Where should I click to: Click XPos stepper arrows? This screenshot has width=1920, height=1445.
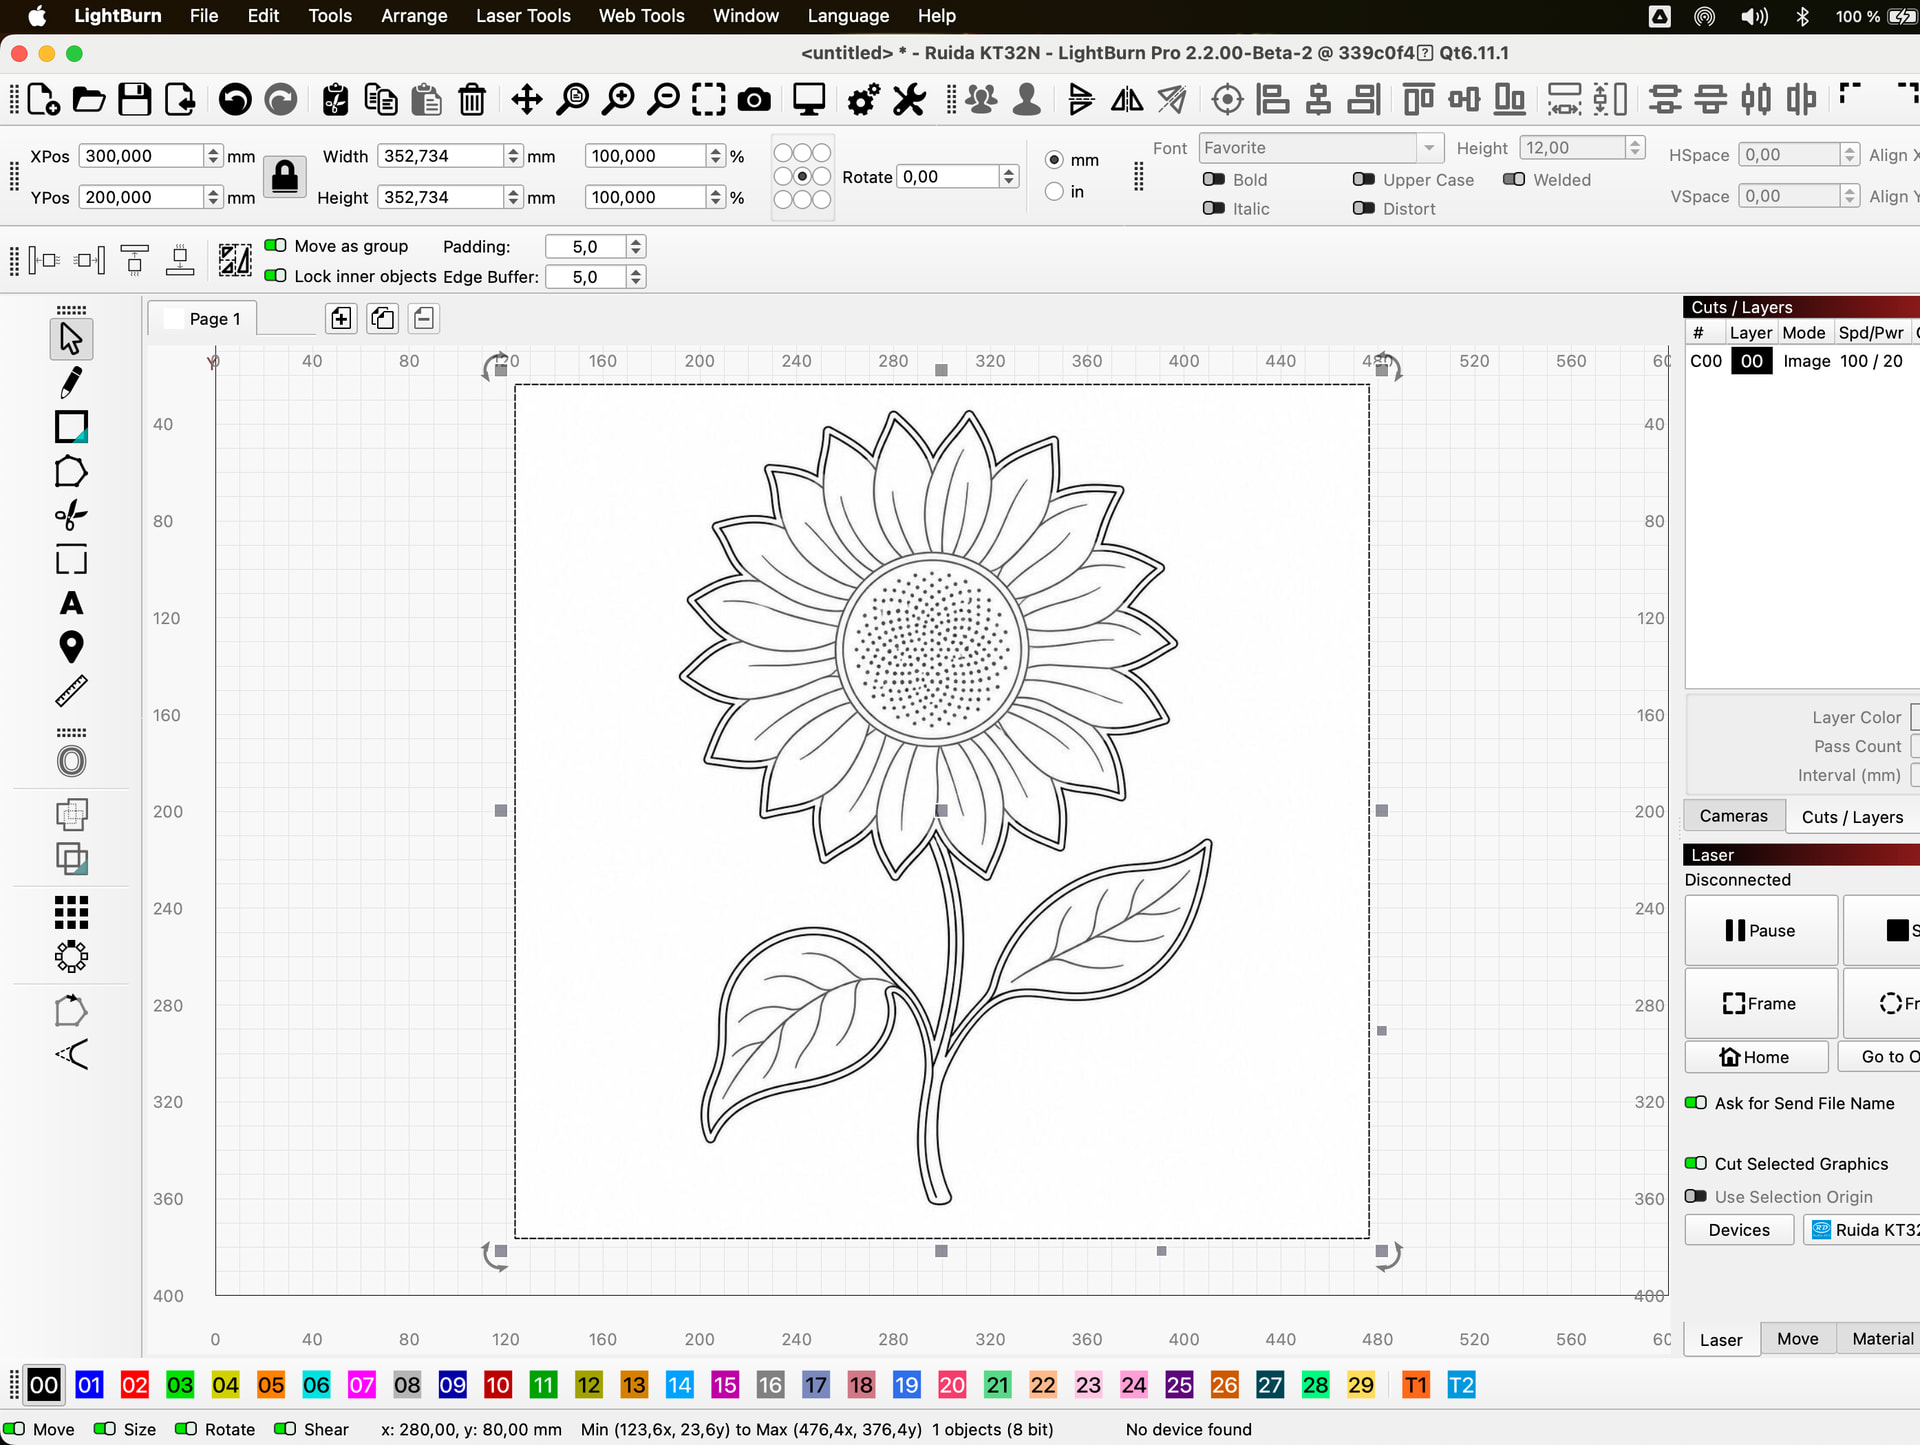213,155
